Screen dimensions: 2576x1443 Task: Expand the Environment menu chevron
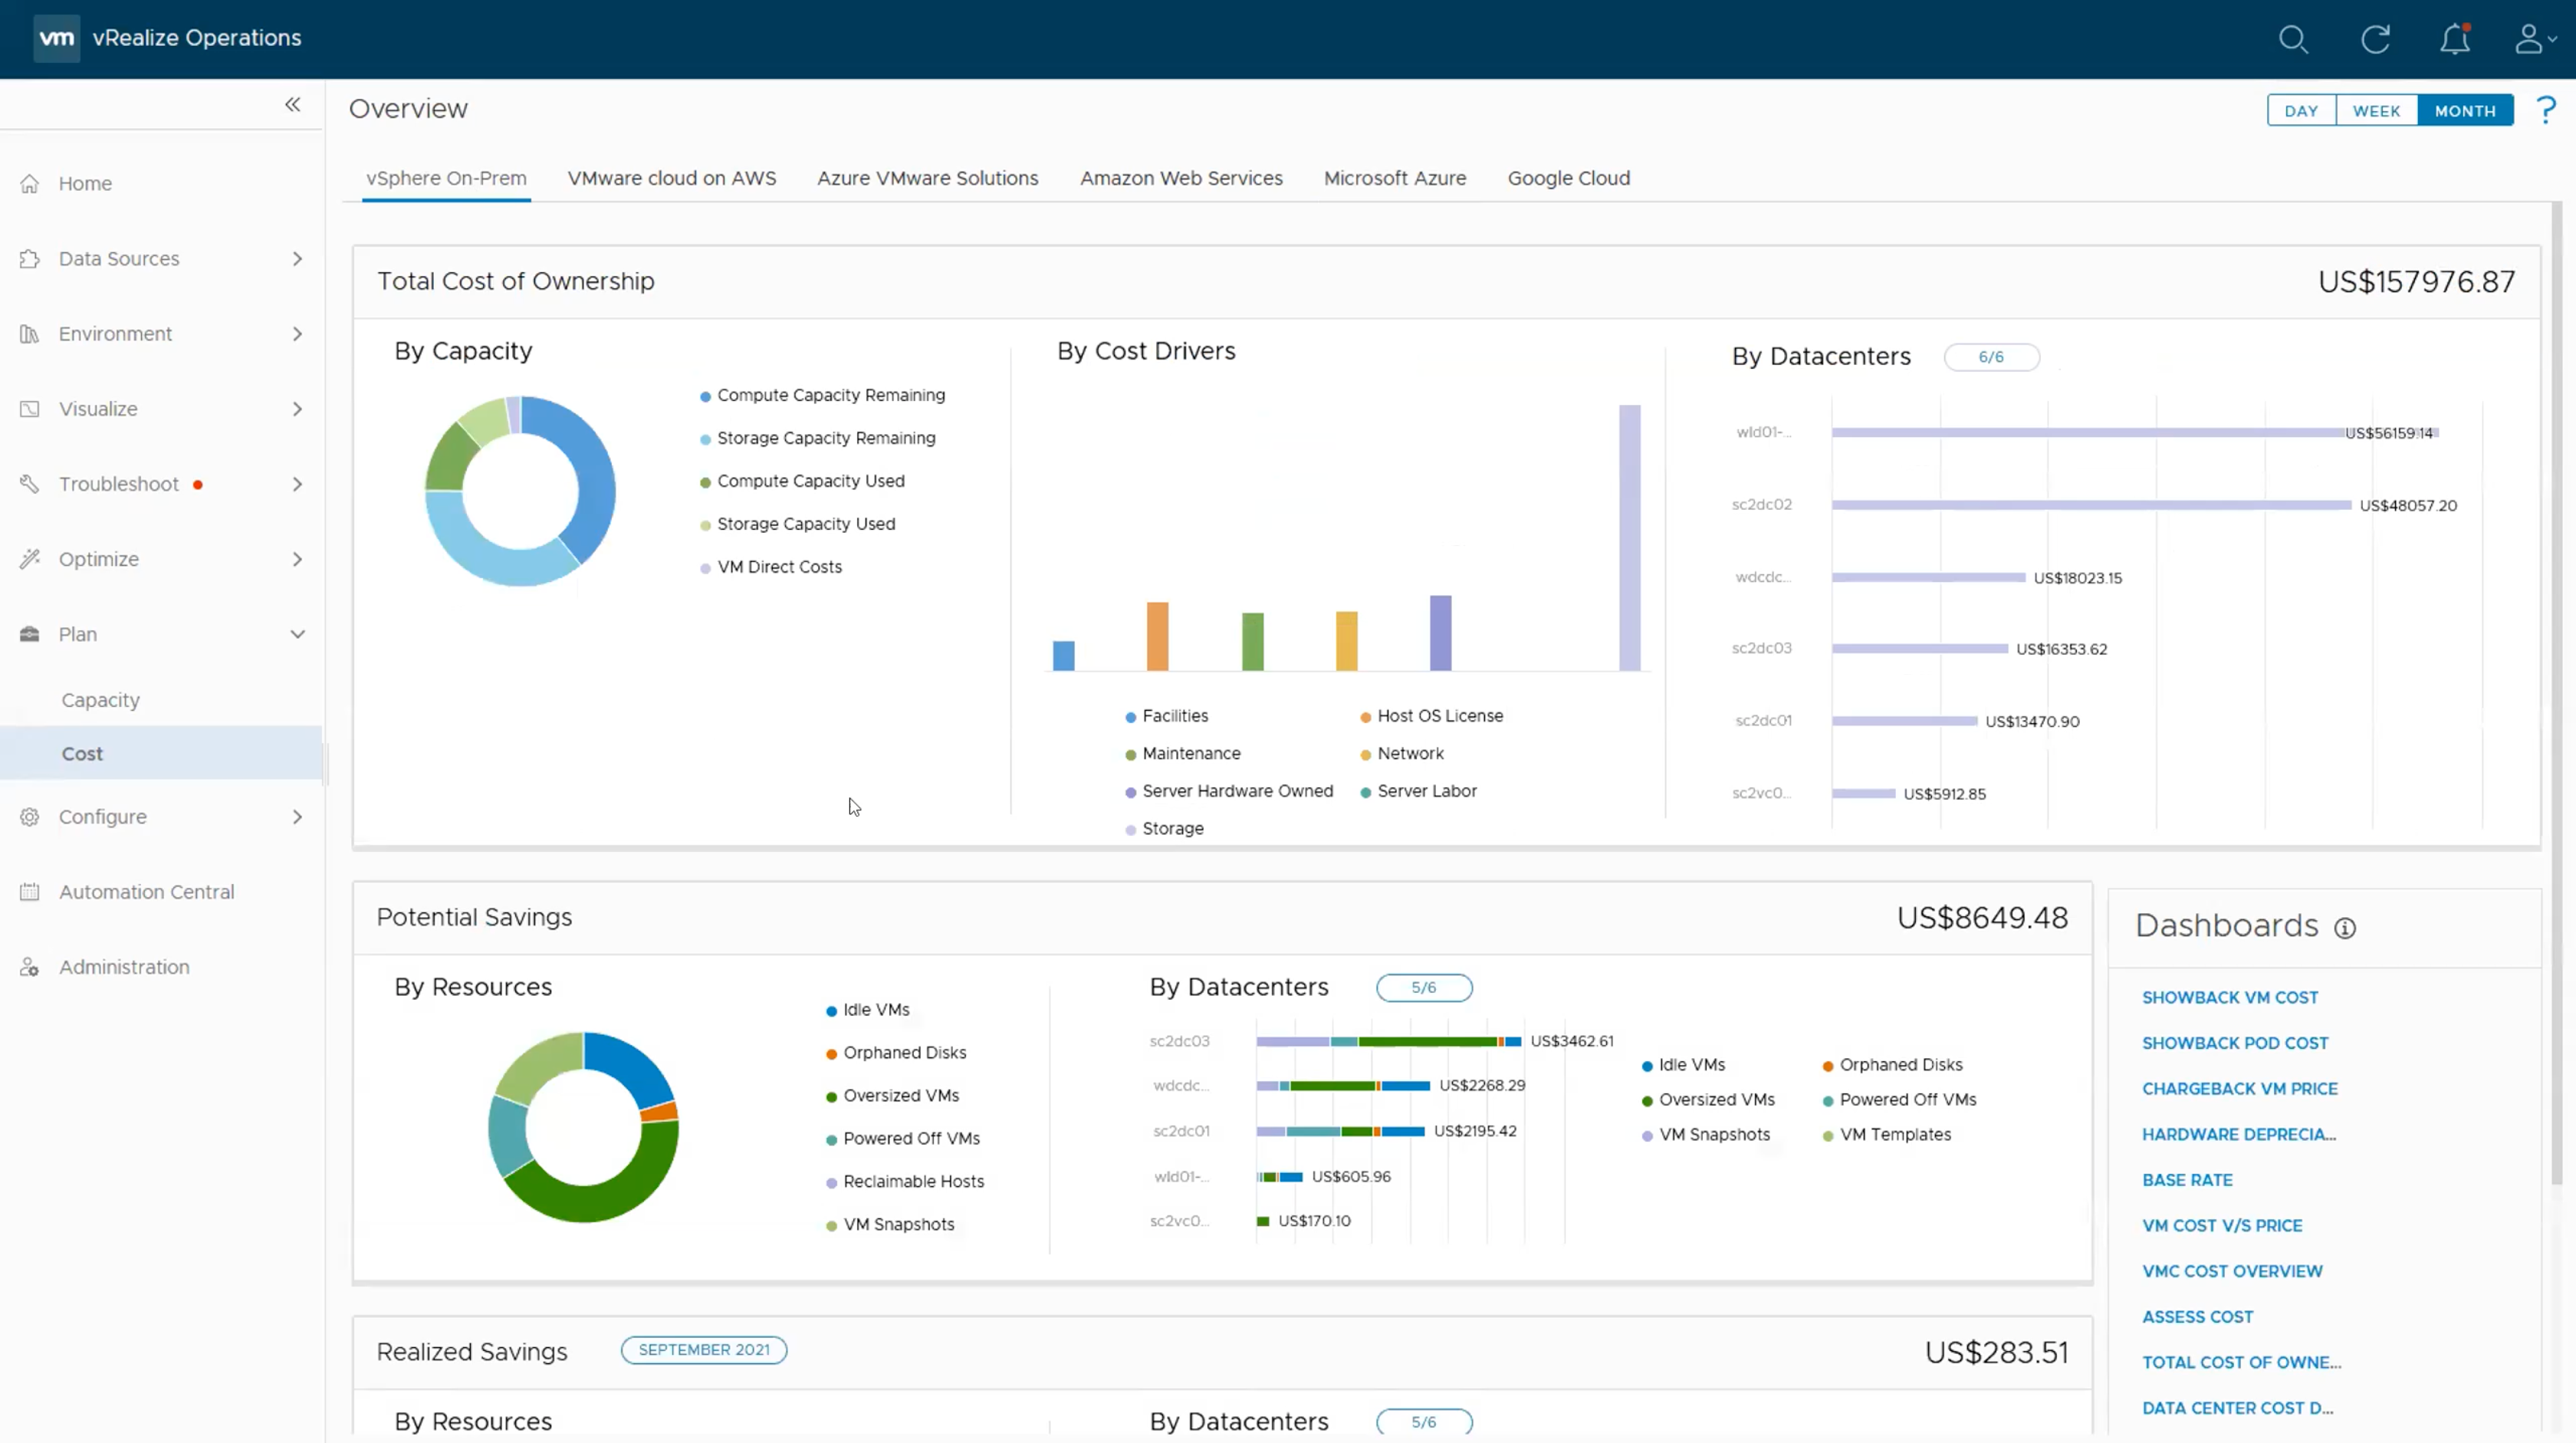click(297, 334)
